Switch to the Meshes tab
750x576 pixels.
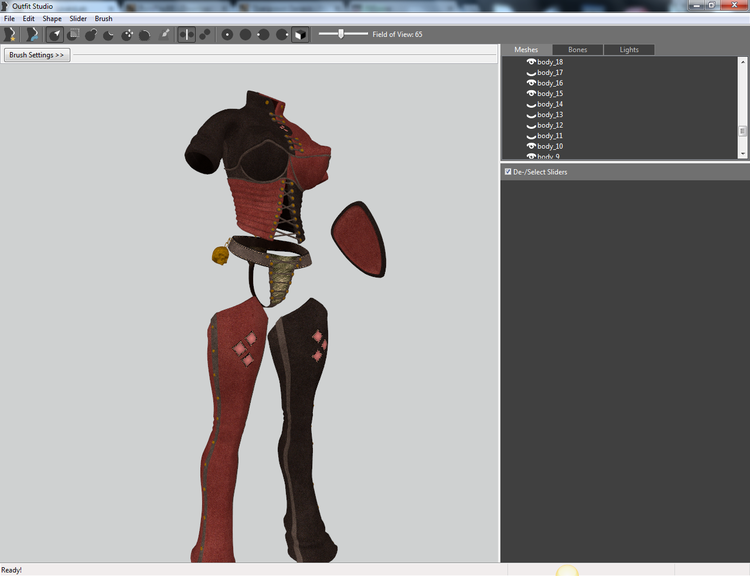526,50
